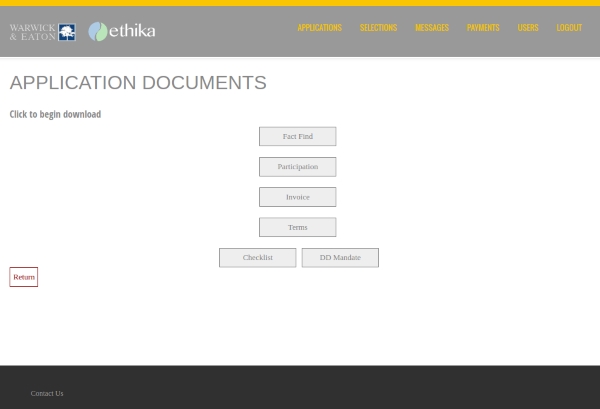Select Users in the top navigation
The height and width of the screenshot is (409, 600).
tap(528, 28)
